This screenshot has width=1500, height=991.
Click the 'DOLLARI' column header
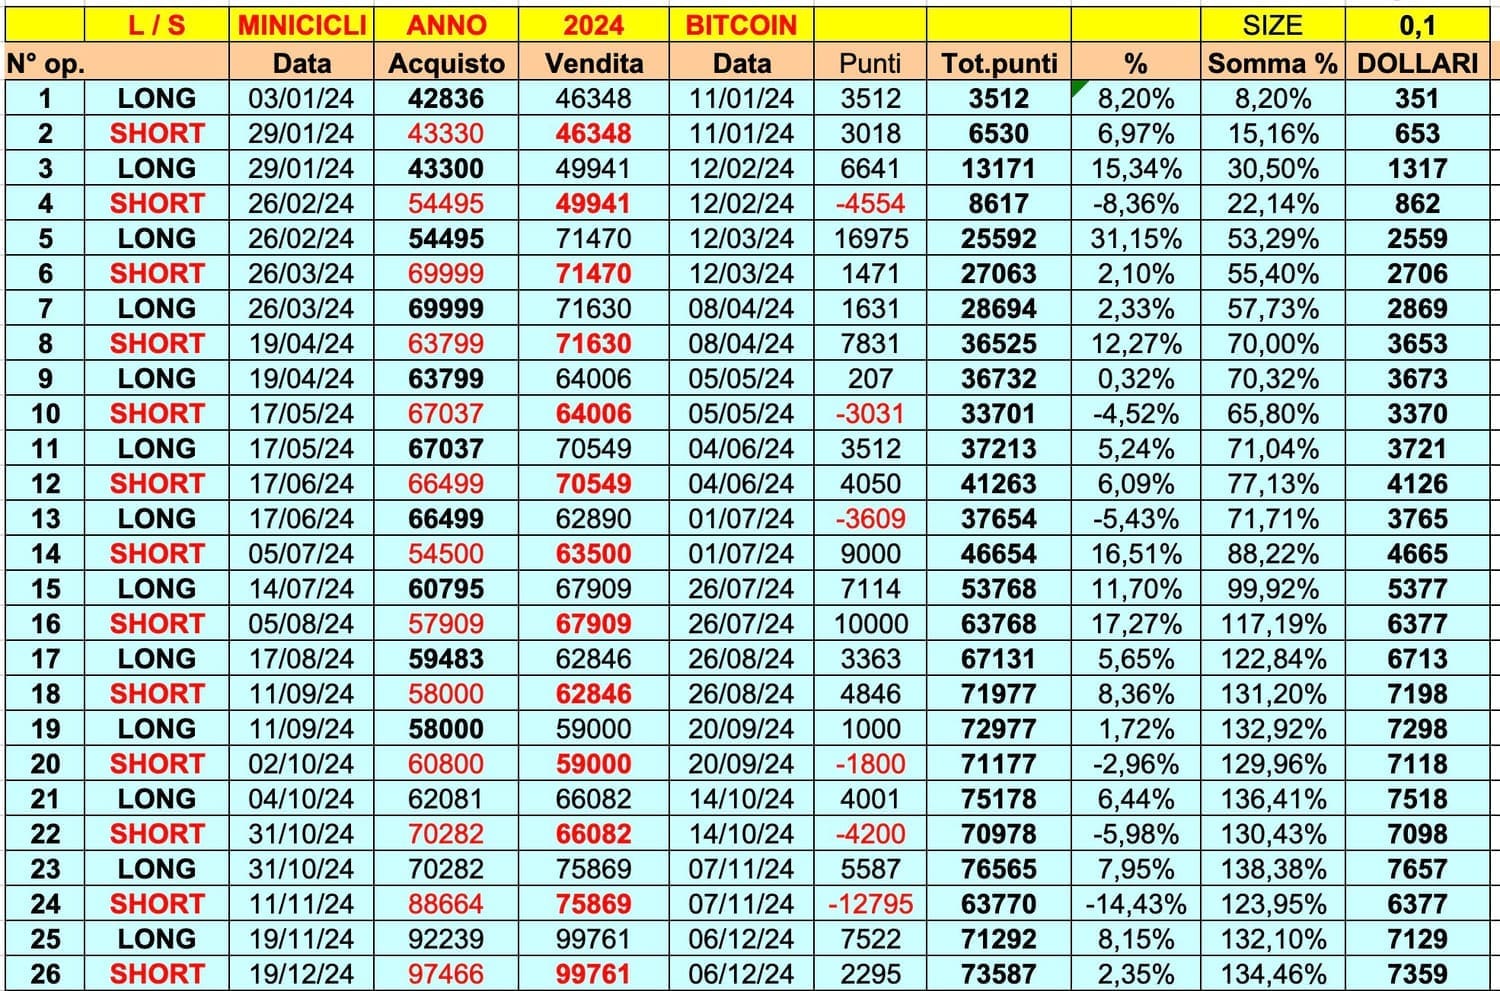(1418, 63)
